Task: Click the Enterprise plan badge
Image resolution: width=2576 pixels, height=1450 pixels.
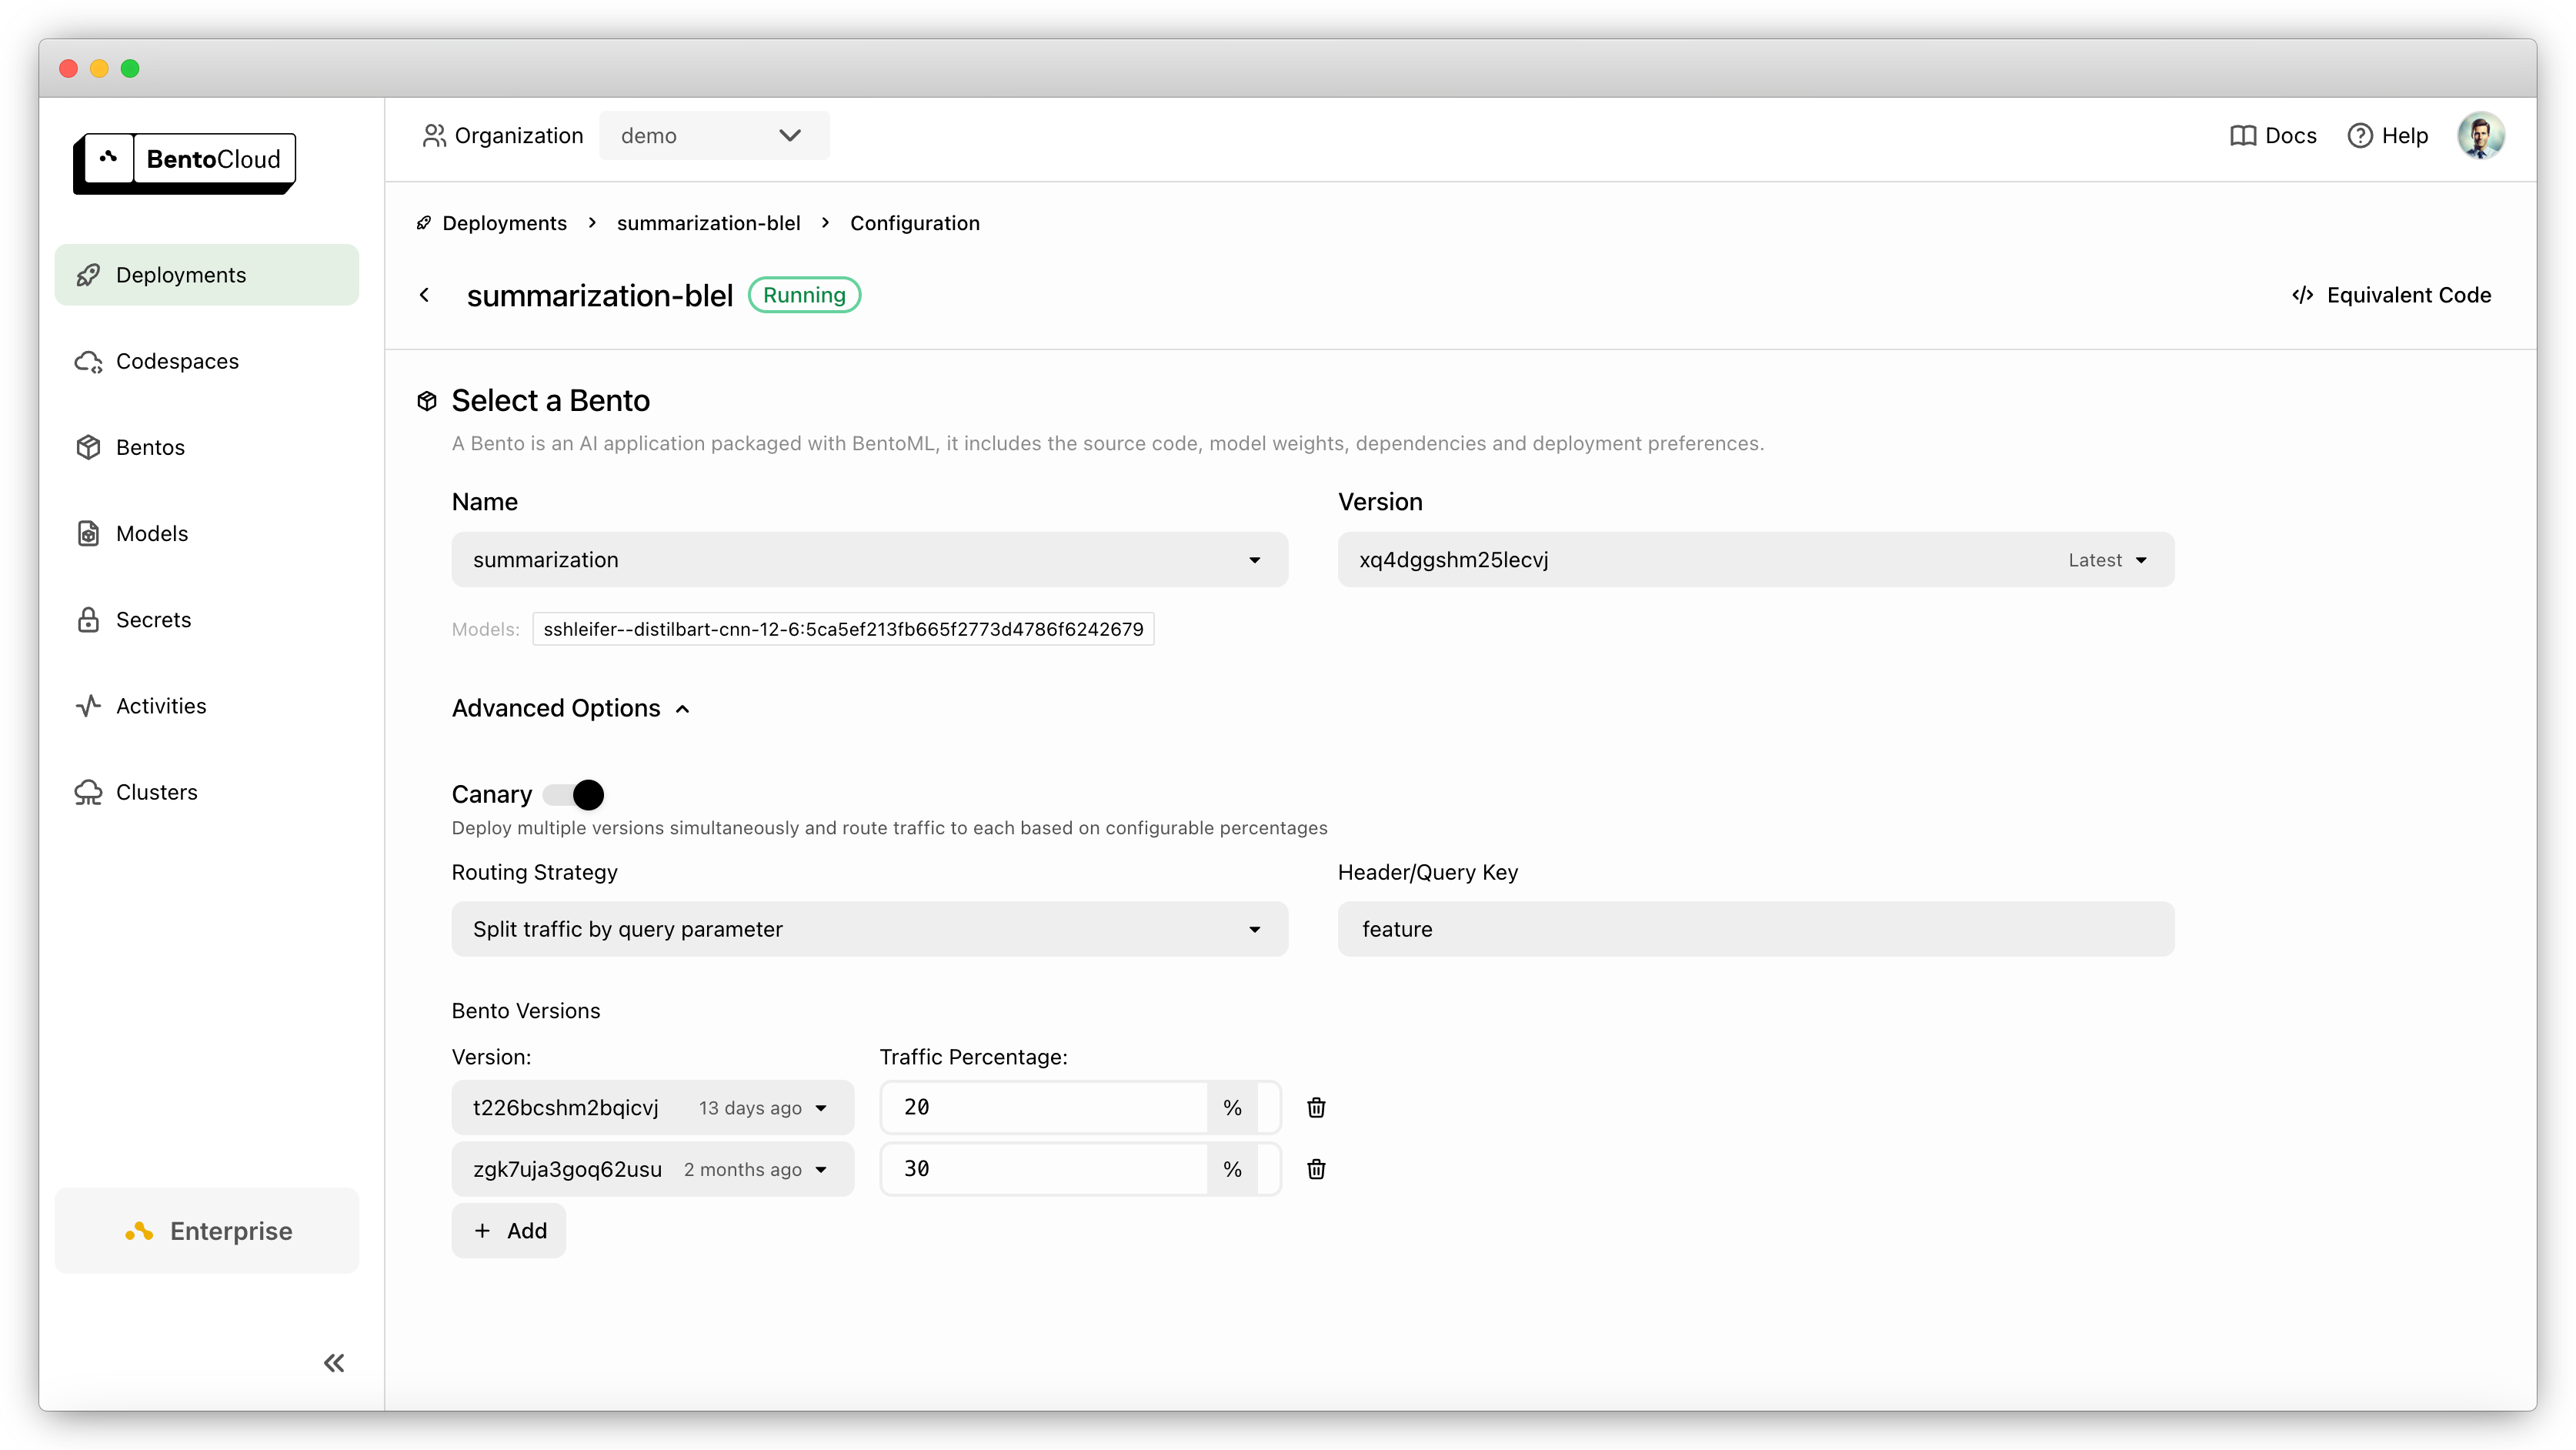Action: click(x=207, y=1230)
